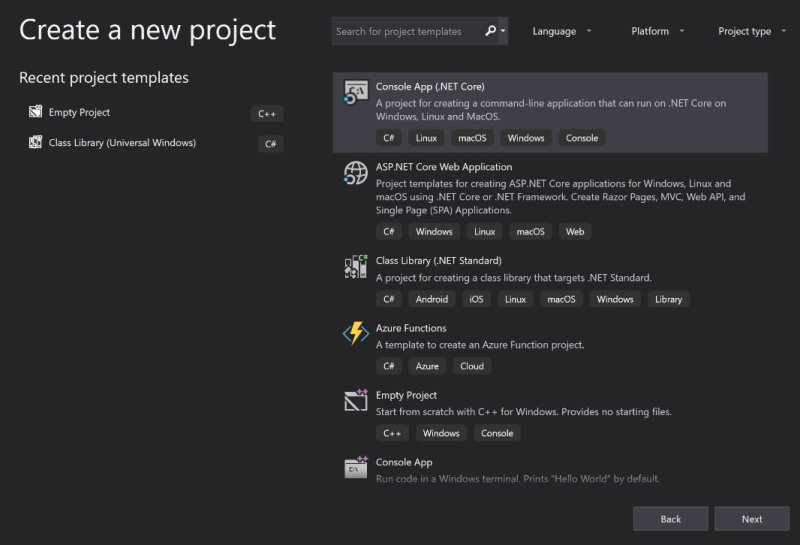Click the Azure Function description text
Screen dimensions: 800x545
point(480,345)
